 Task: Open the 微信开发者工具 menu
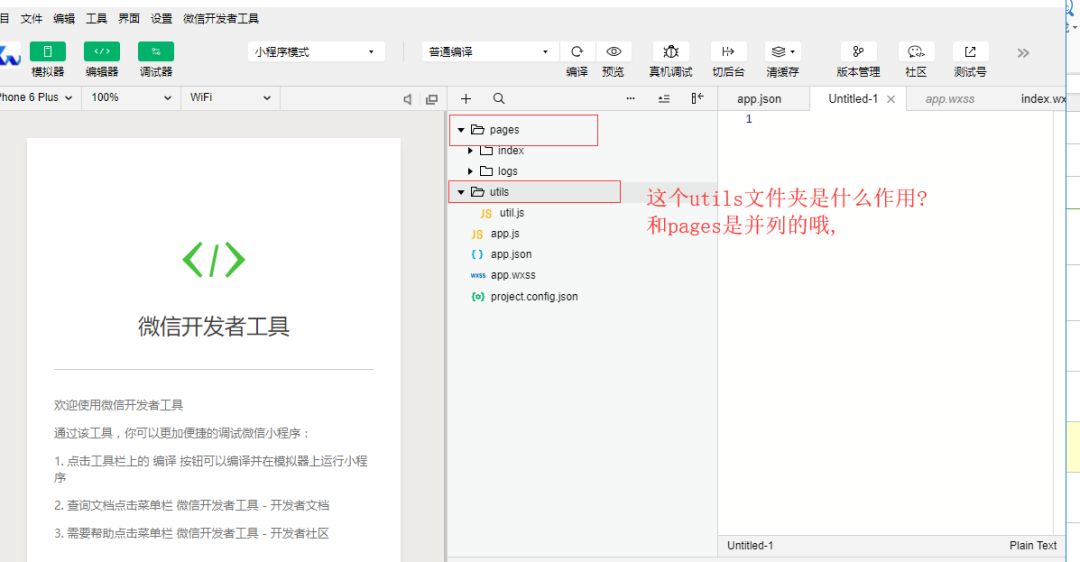[221, 19]
